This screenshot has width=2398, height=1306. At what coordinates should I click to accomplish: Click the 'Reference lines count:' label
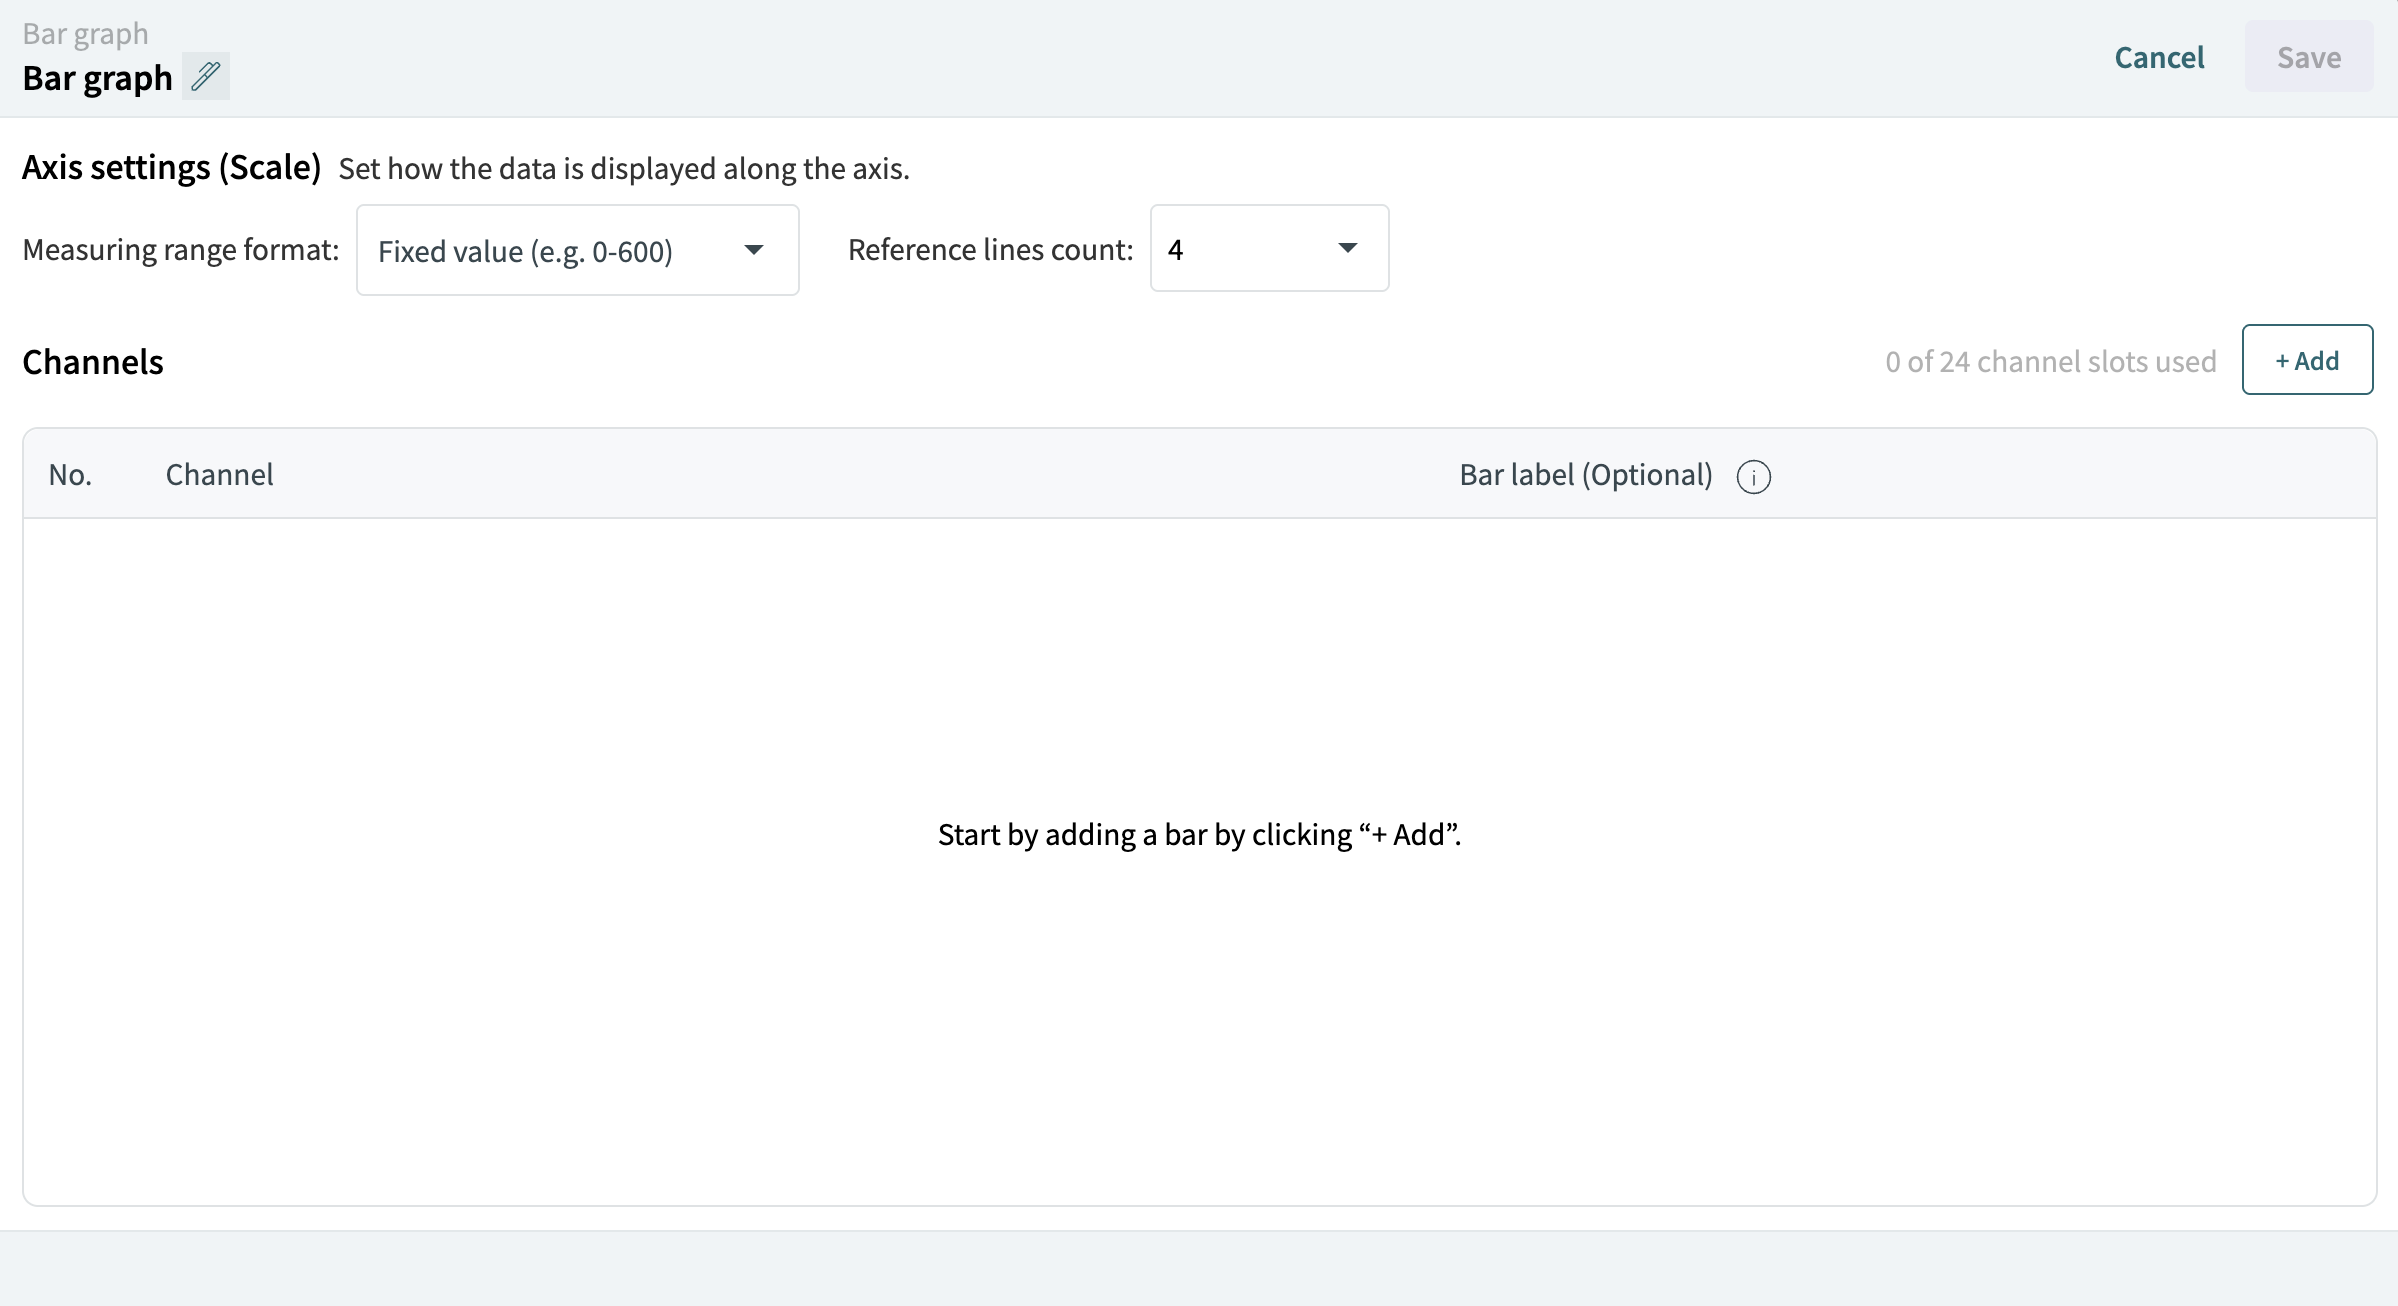pyautogui.click(x=990, y=249)
